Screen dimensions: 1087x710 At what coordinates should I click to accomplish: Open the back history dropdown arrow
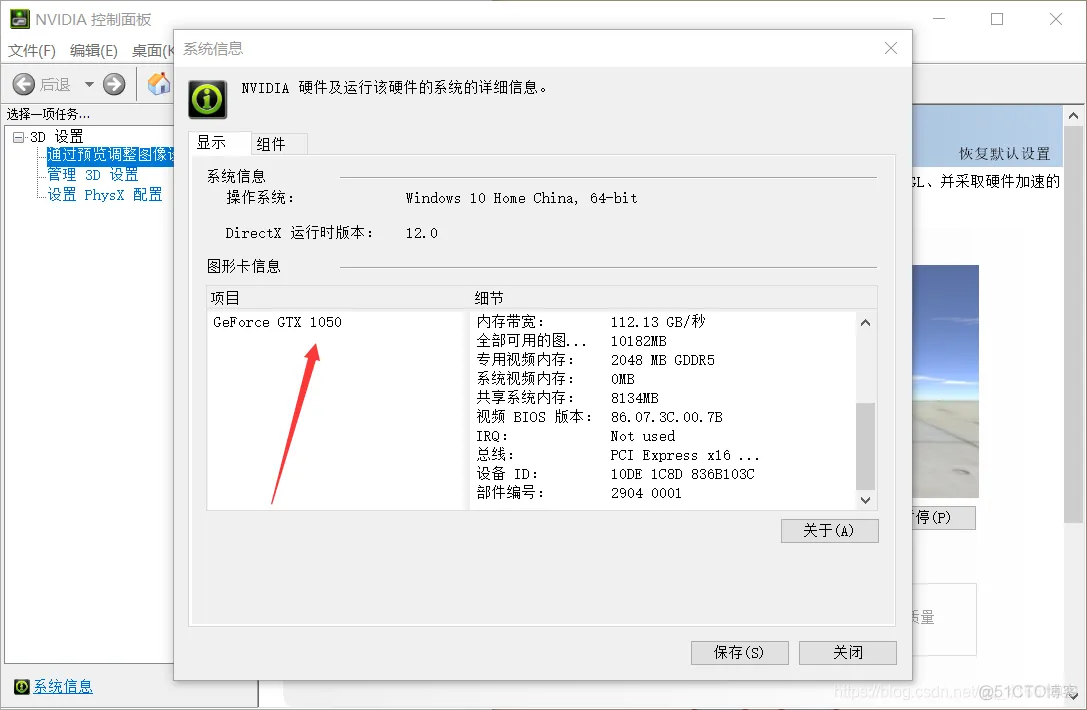[89, 85]
